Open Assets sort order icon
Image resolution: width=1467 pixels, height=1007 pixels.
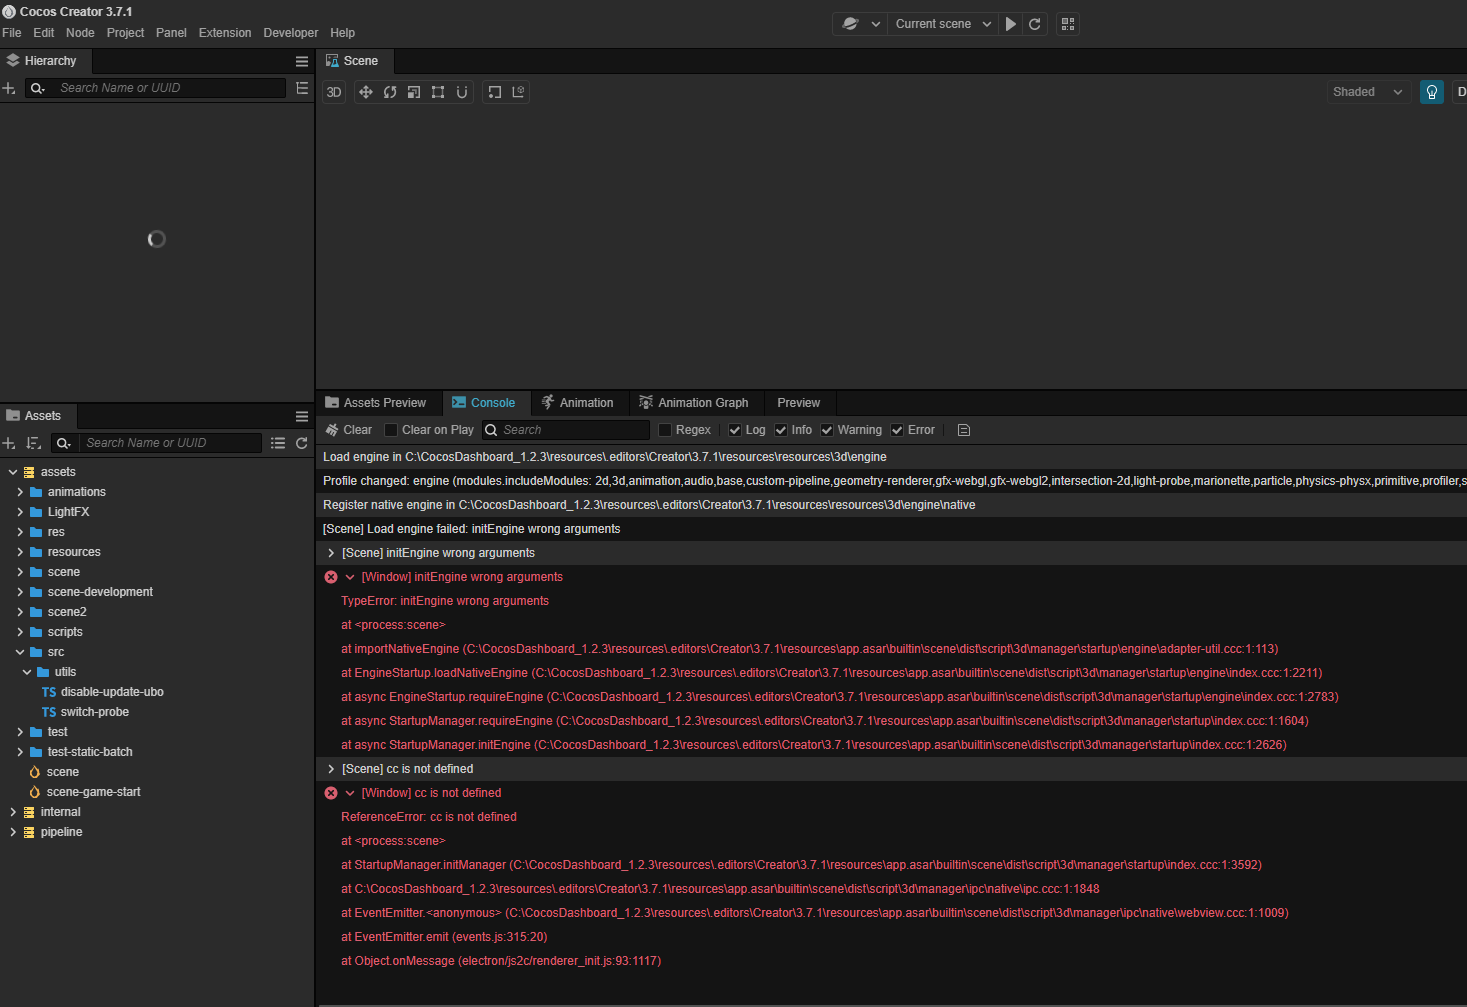pyautogui.click(x=33, y=443)
